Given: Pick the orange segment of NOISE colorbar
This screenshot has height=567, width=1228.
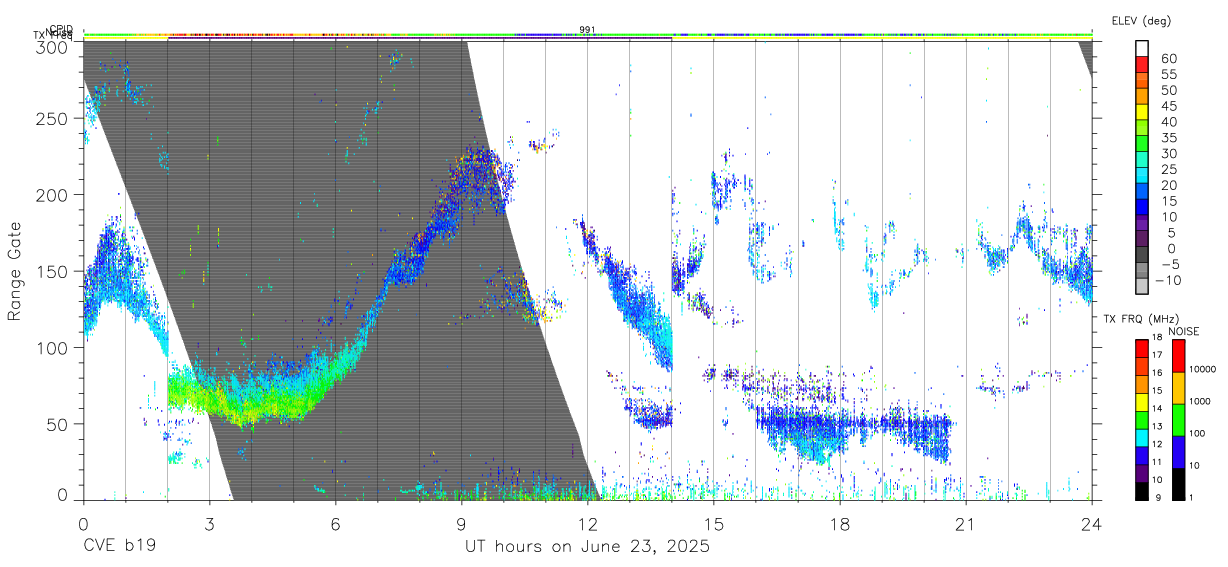Looking at the screenshot, I should pos(1179,387).
